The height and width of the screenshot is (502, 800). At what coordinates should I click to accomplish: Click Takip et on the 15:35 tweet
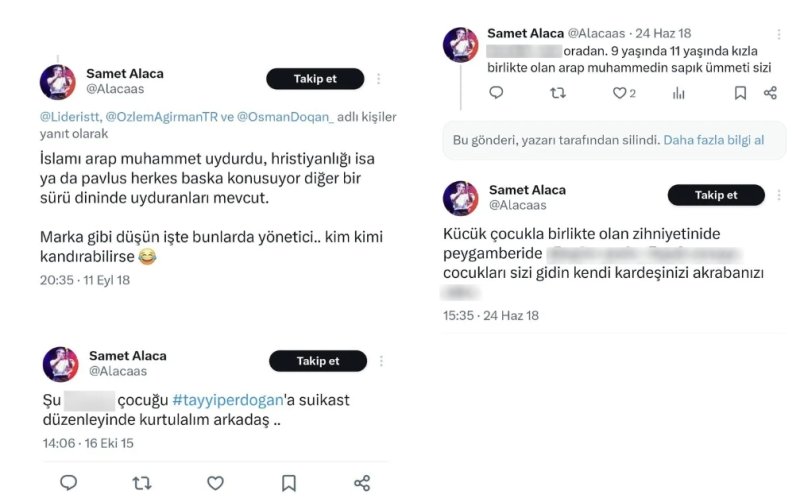pyautogui.click(x=716, y=195)
